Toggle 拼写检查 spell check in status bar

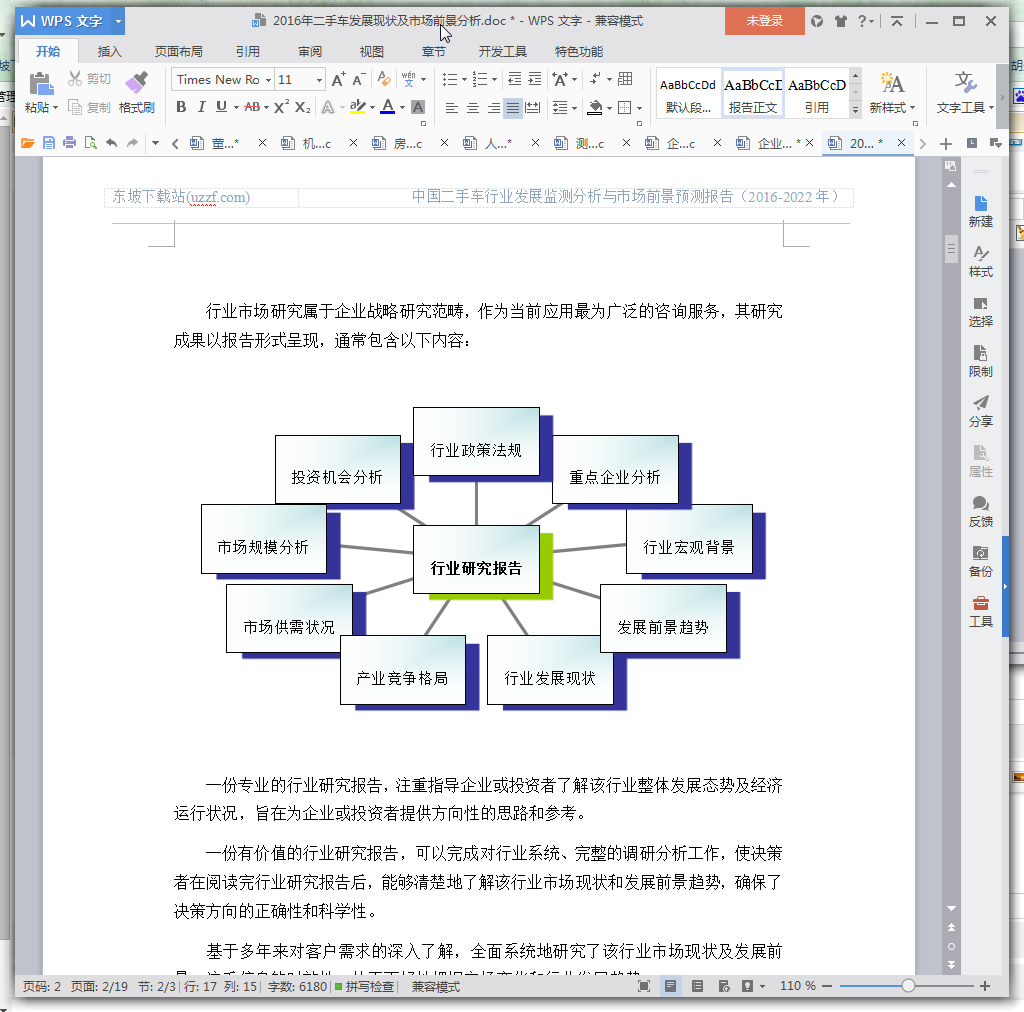(x=365, y=987)
